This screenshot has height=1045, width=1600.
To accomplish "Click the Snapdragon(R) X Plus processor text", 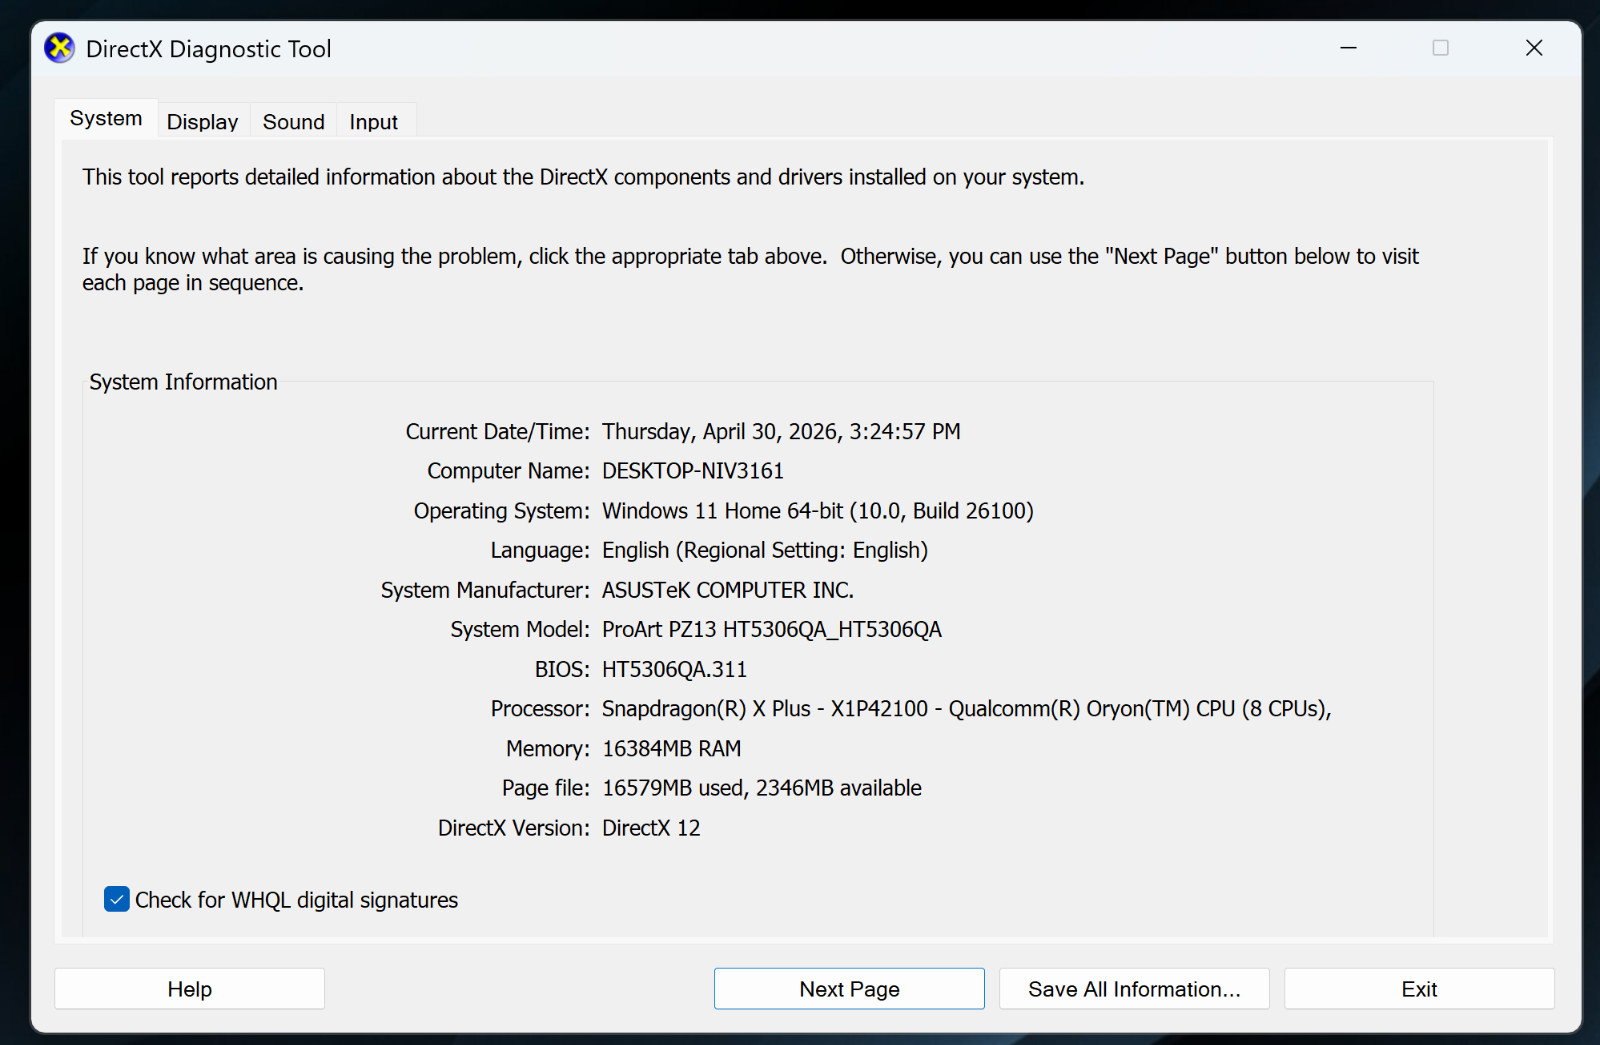I will 967,709.
